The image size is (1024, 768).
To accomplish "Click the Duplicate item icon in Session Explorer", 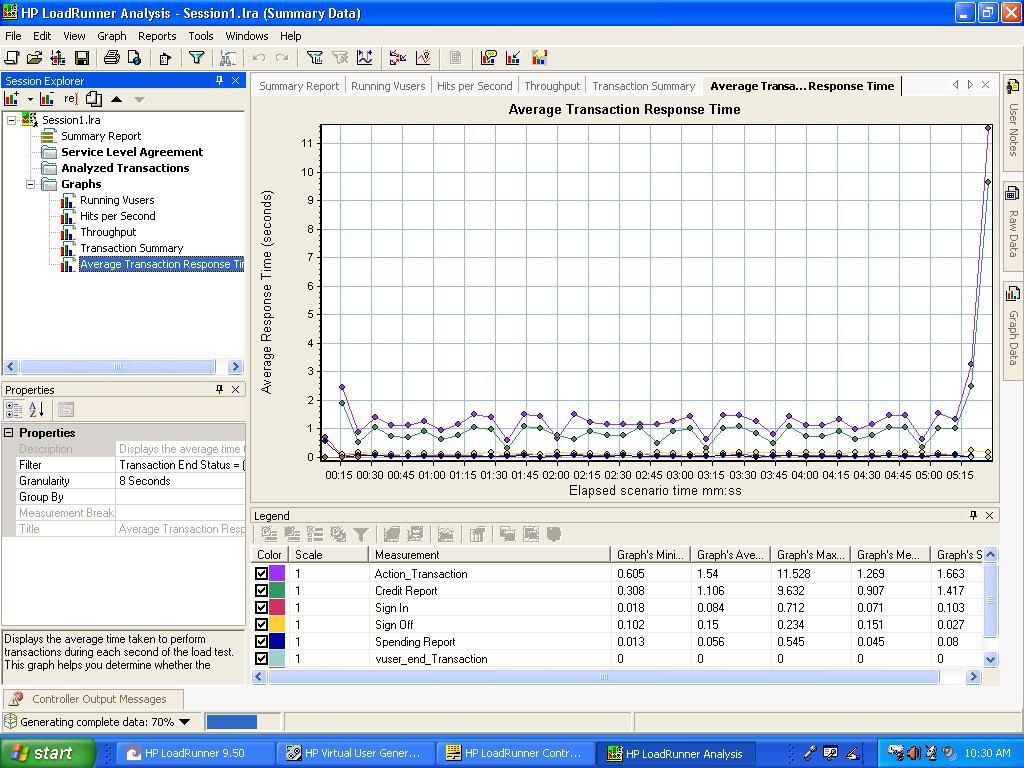I will tap(94, 99).
